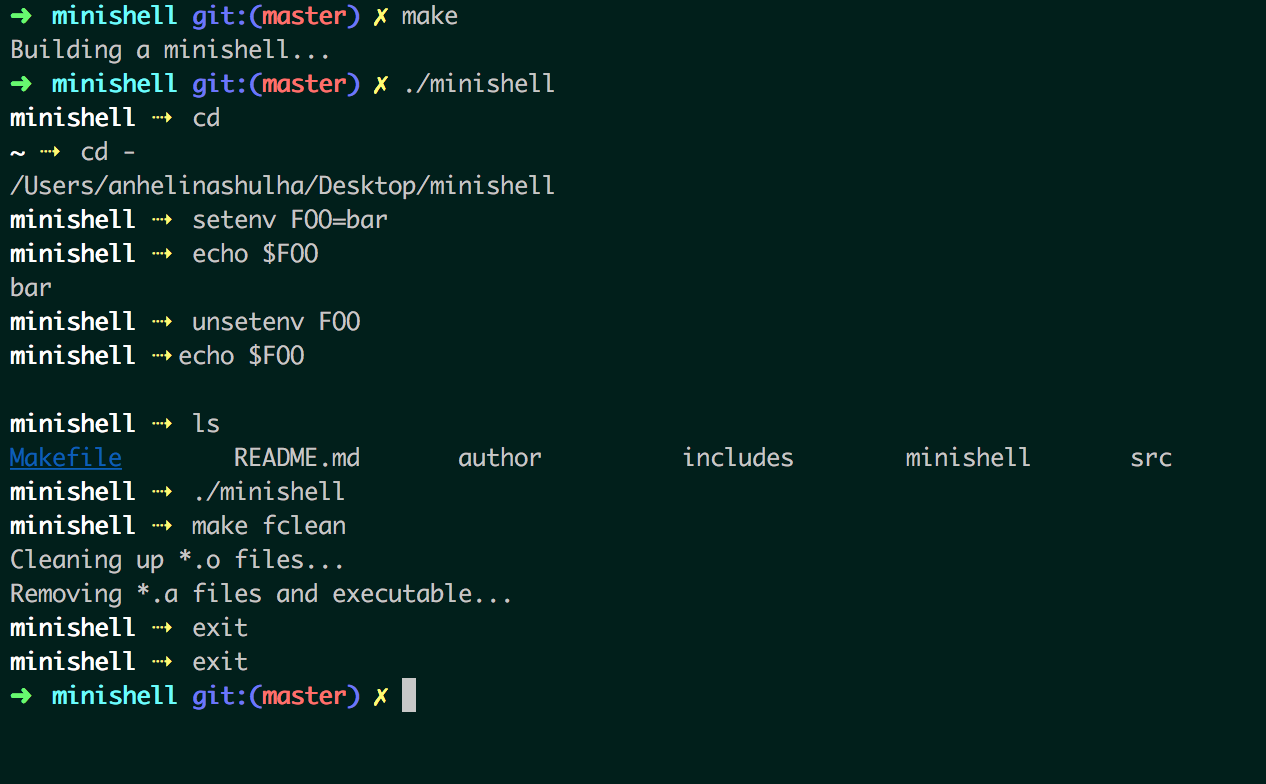
Task: Click the /Users/anhelinashulha/Desktop/minishell path output
Action: pyautogui.click(x=282, y=186)
